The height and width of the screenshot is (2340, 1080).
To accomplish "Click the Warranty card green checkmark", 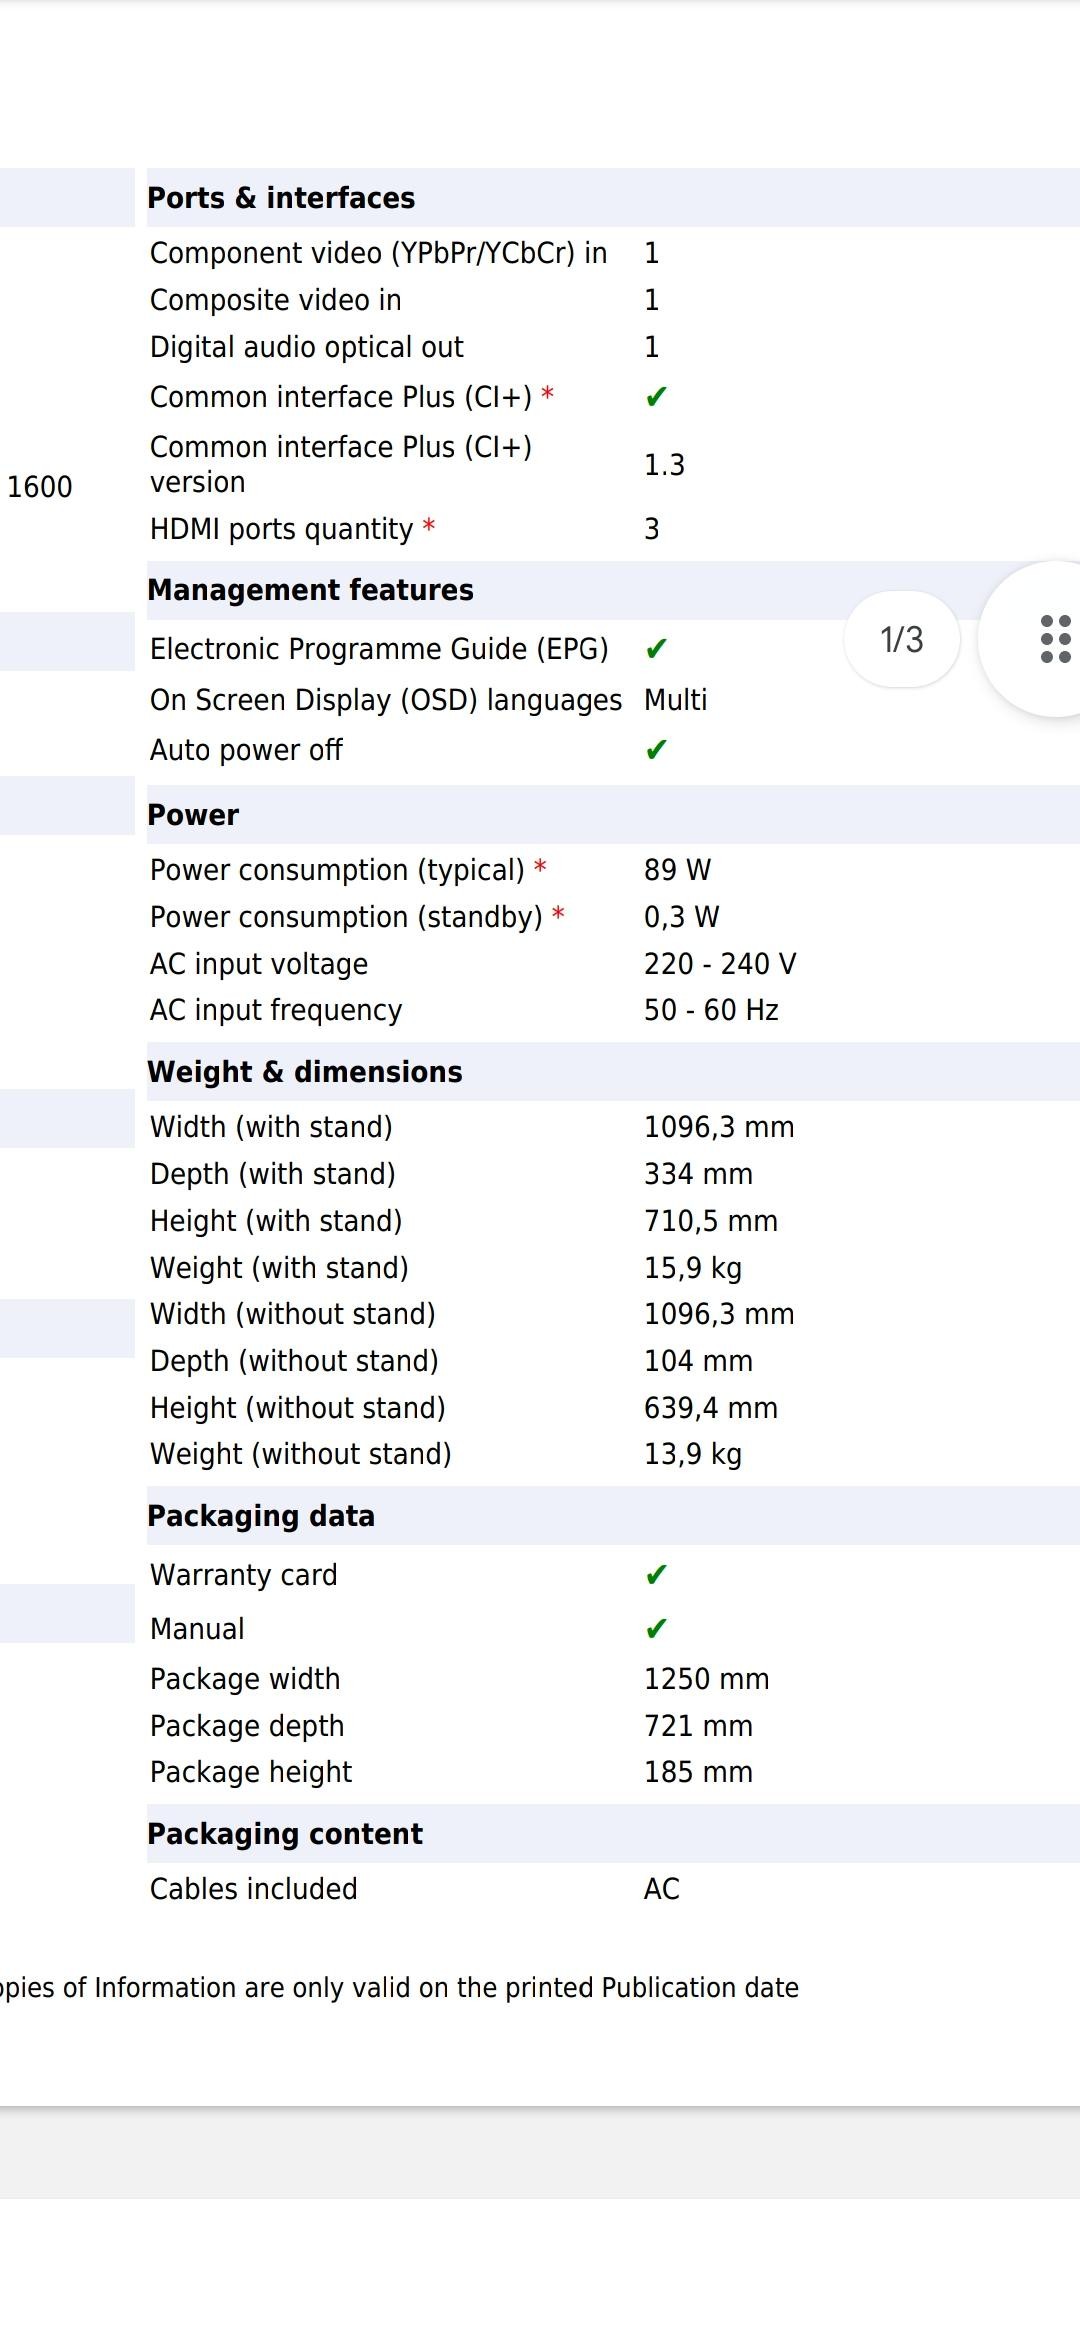I will click(x=656, y=1575).
